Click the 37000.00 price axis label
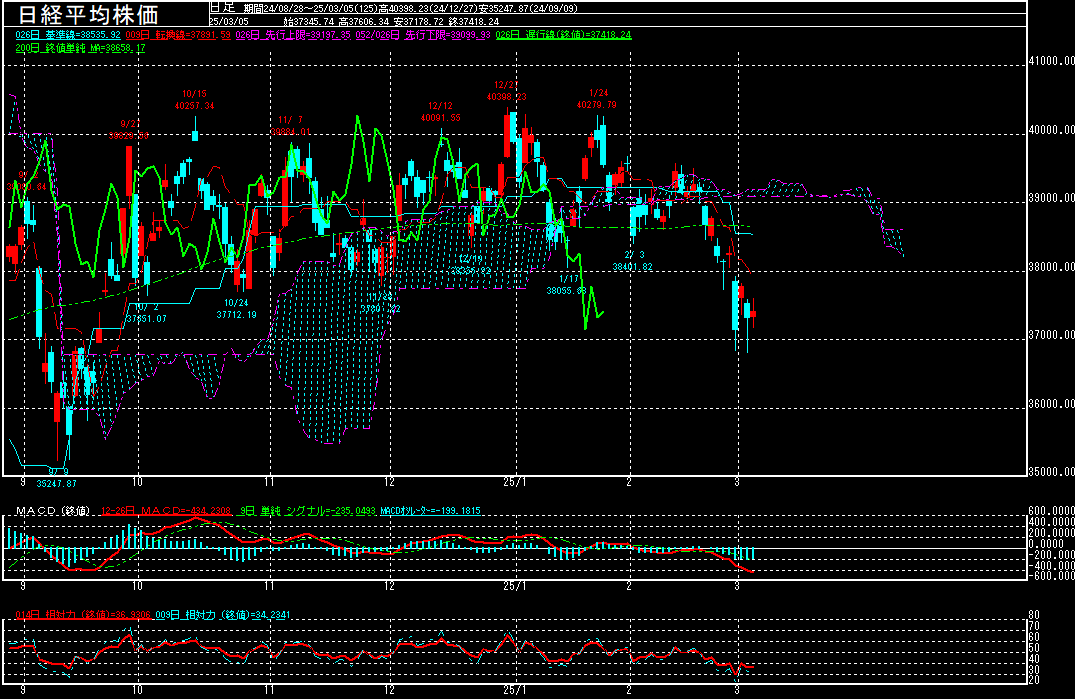 tap(1052, 335)
